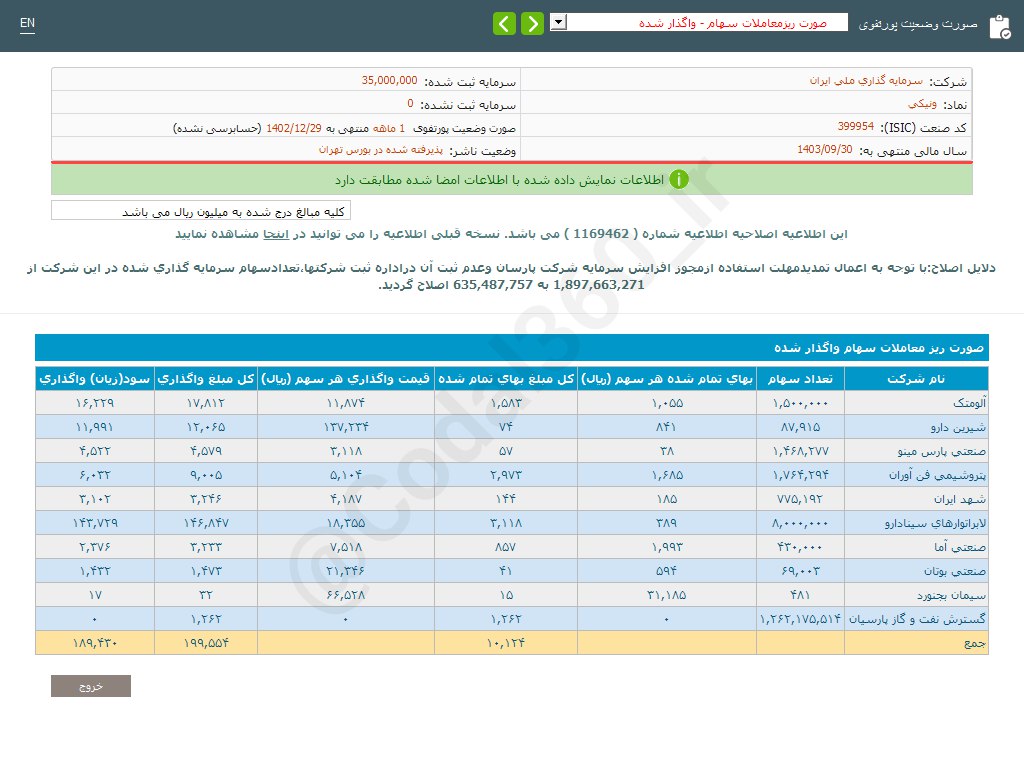Click the ISIC code value 399954
The image size is (1024, 768).
(x=855, y=127)
